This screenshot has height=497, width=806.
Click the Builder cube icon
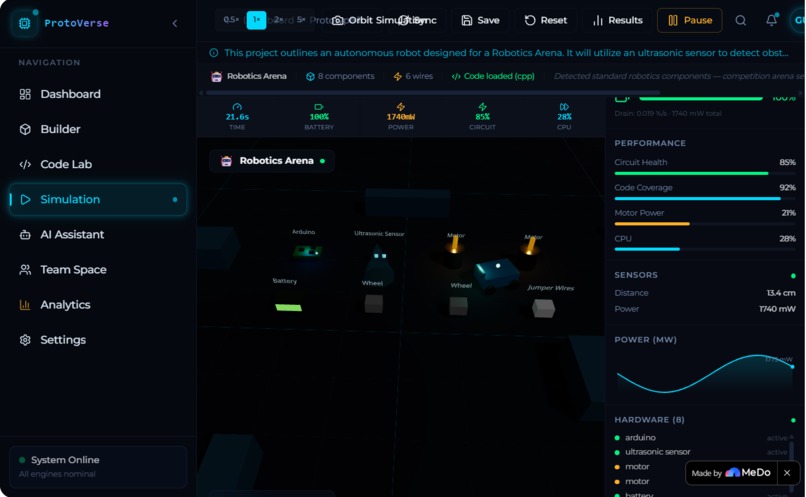tap(25, 129)
